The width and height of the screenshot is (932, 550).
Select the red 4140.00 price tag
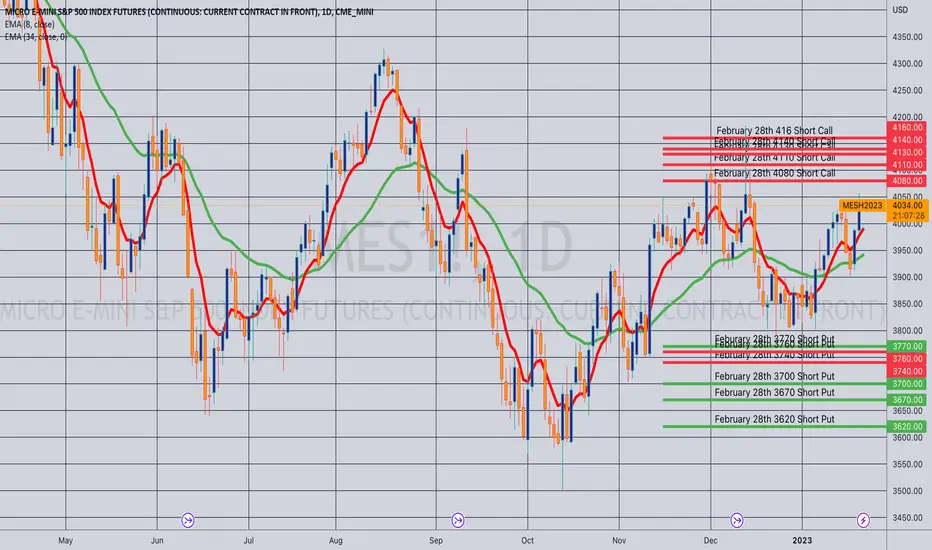[907, 140]
